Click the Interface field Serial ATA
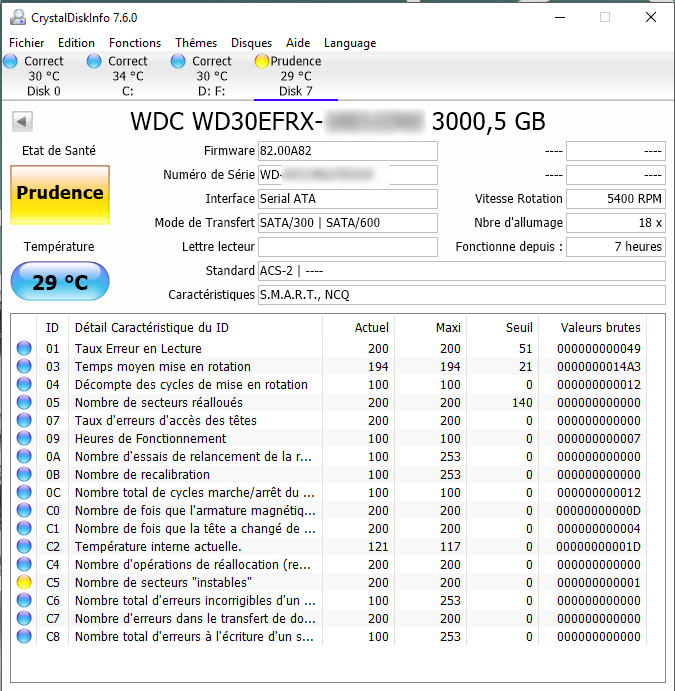 click(348, 199)
